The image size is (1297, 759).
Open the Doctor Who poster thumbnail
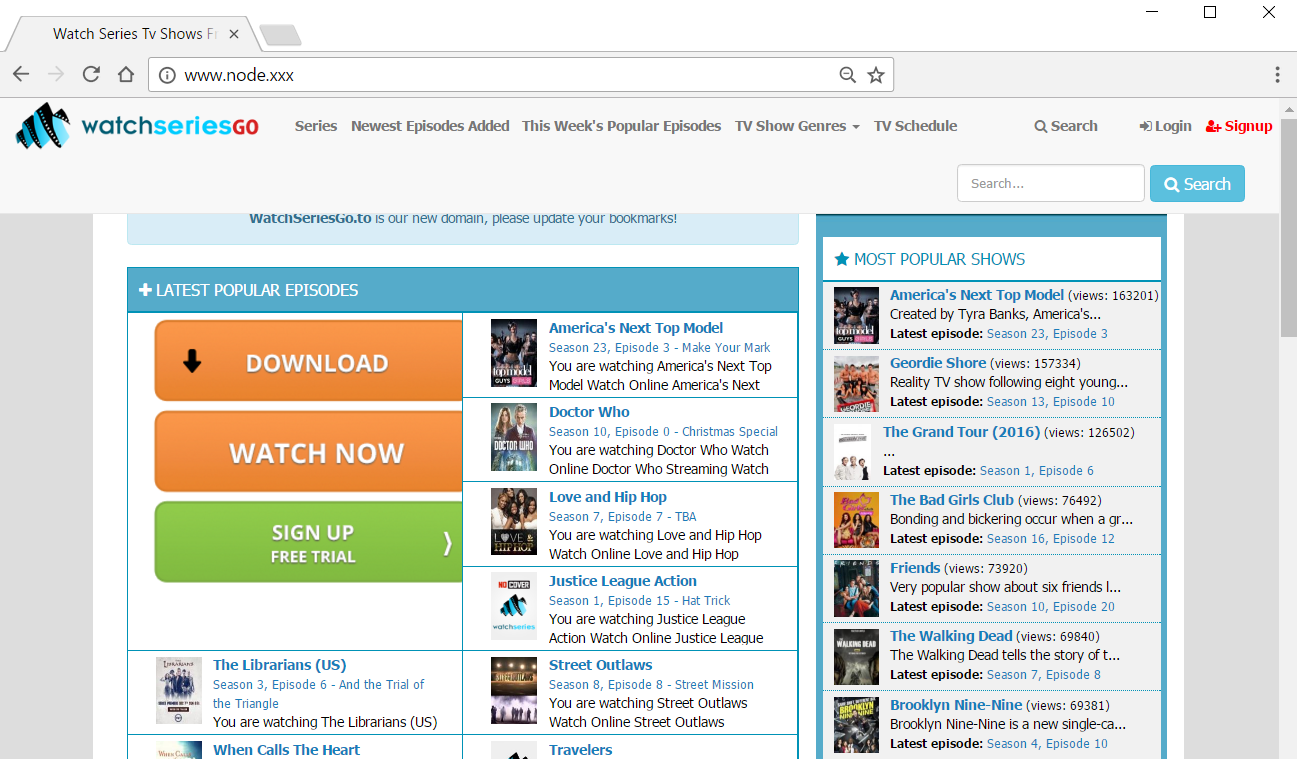pos(514,437)
